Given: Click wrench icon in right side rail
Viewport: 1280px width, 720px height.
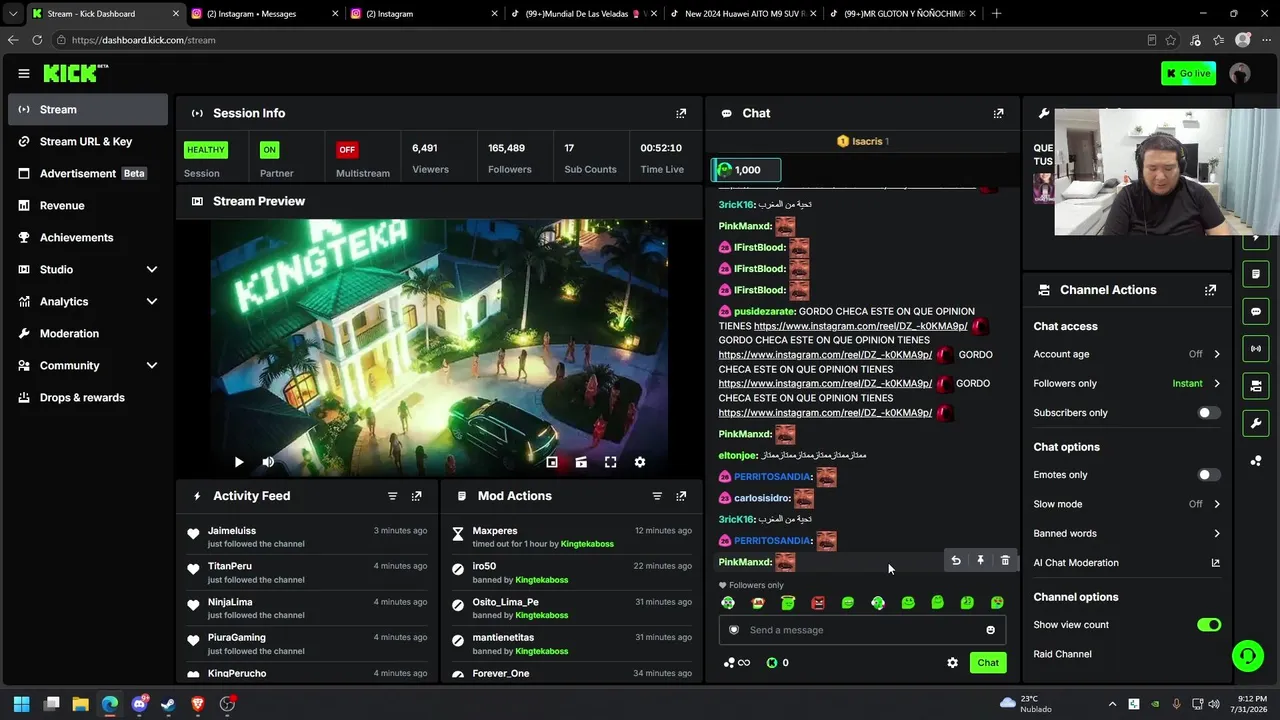Looking at the screenshot, I should point(1256,424).
